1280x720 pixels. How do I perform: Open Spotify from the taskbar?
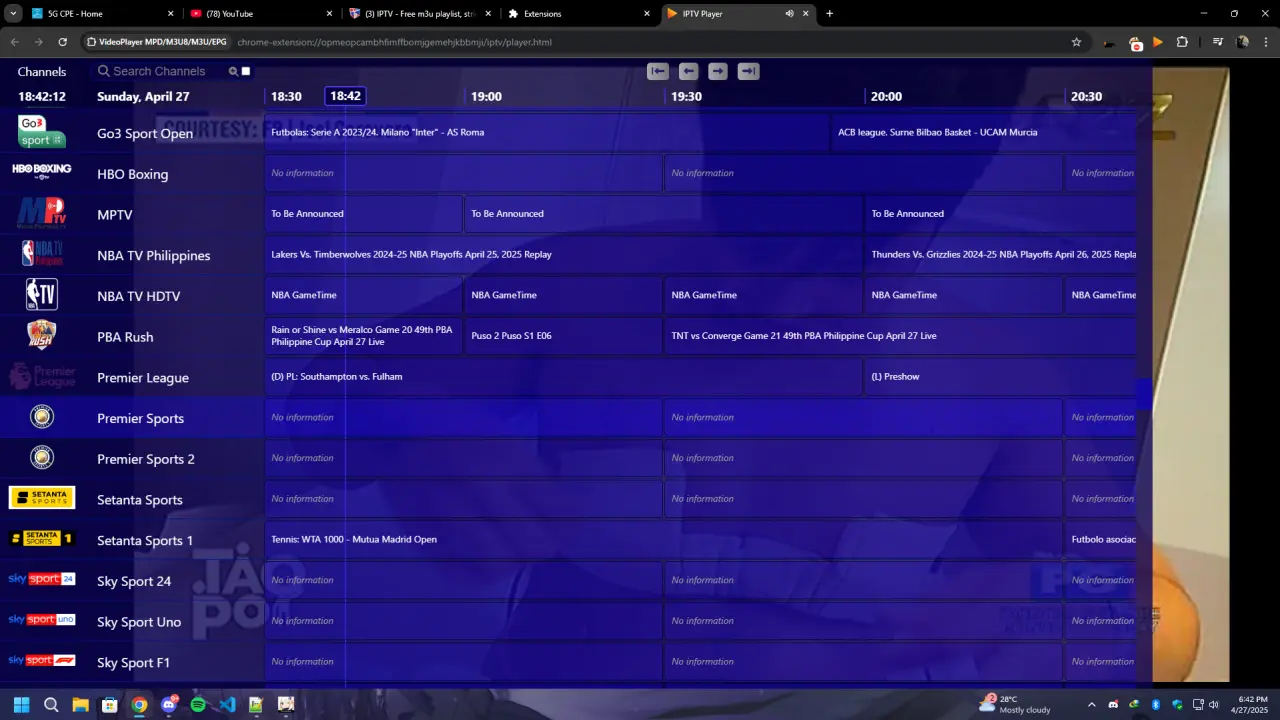tap(198, 705)
